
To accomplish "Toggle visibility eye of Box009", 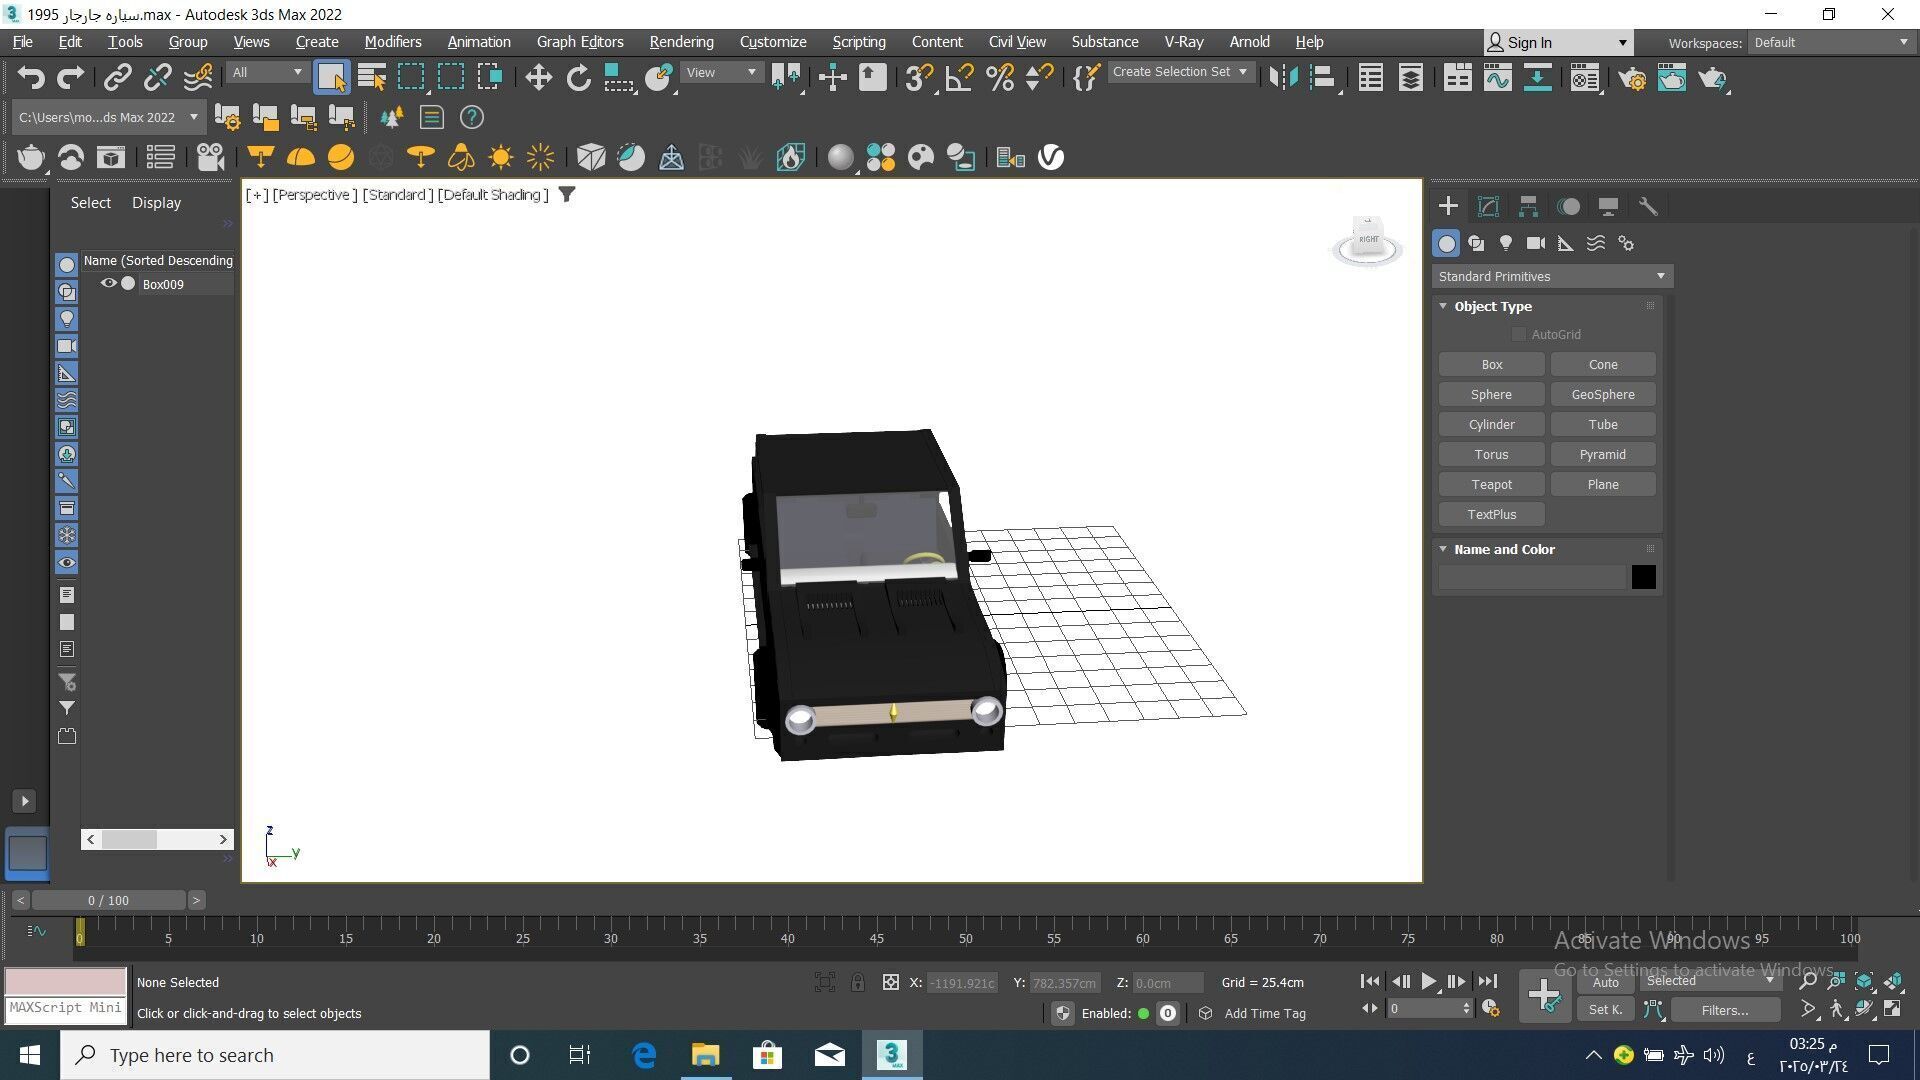I will (108, 284).
